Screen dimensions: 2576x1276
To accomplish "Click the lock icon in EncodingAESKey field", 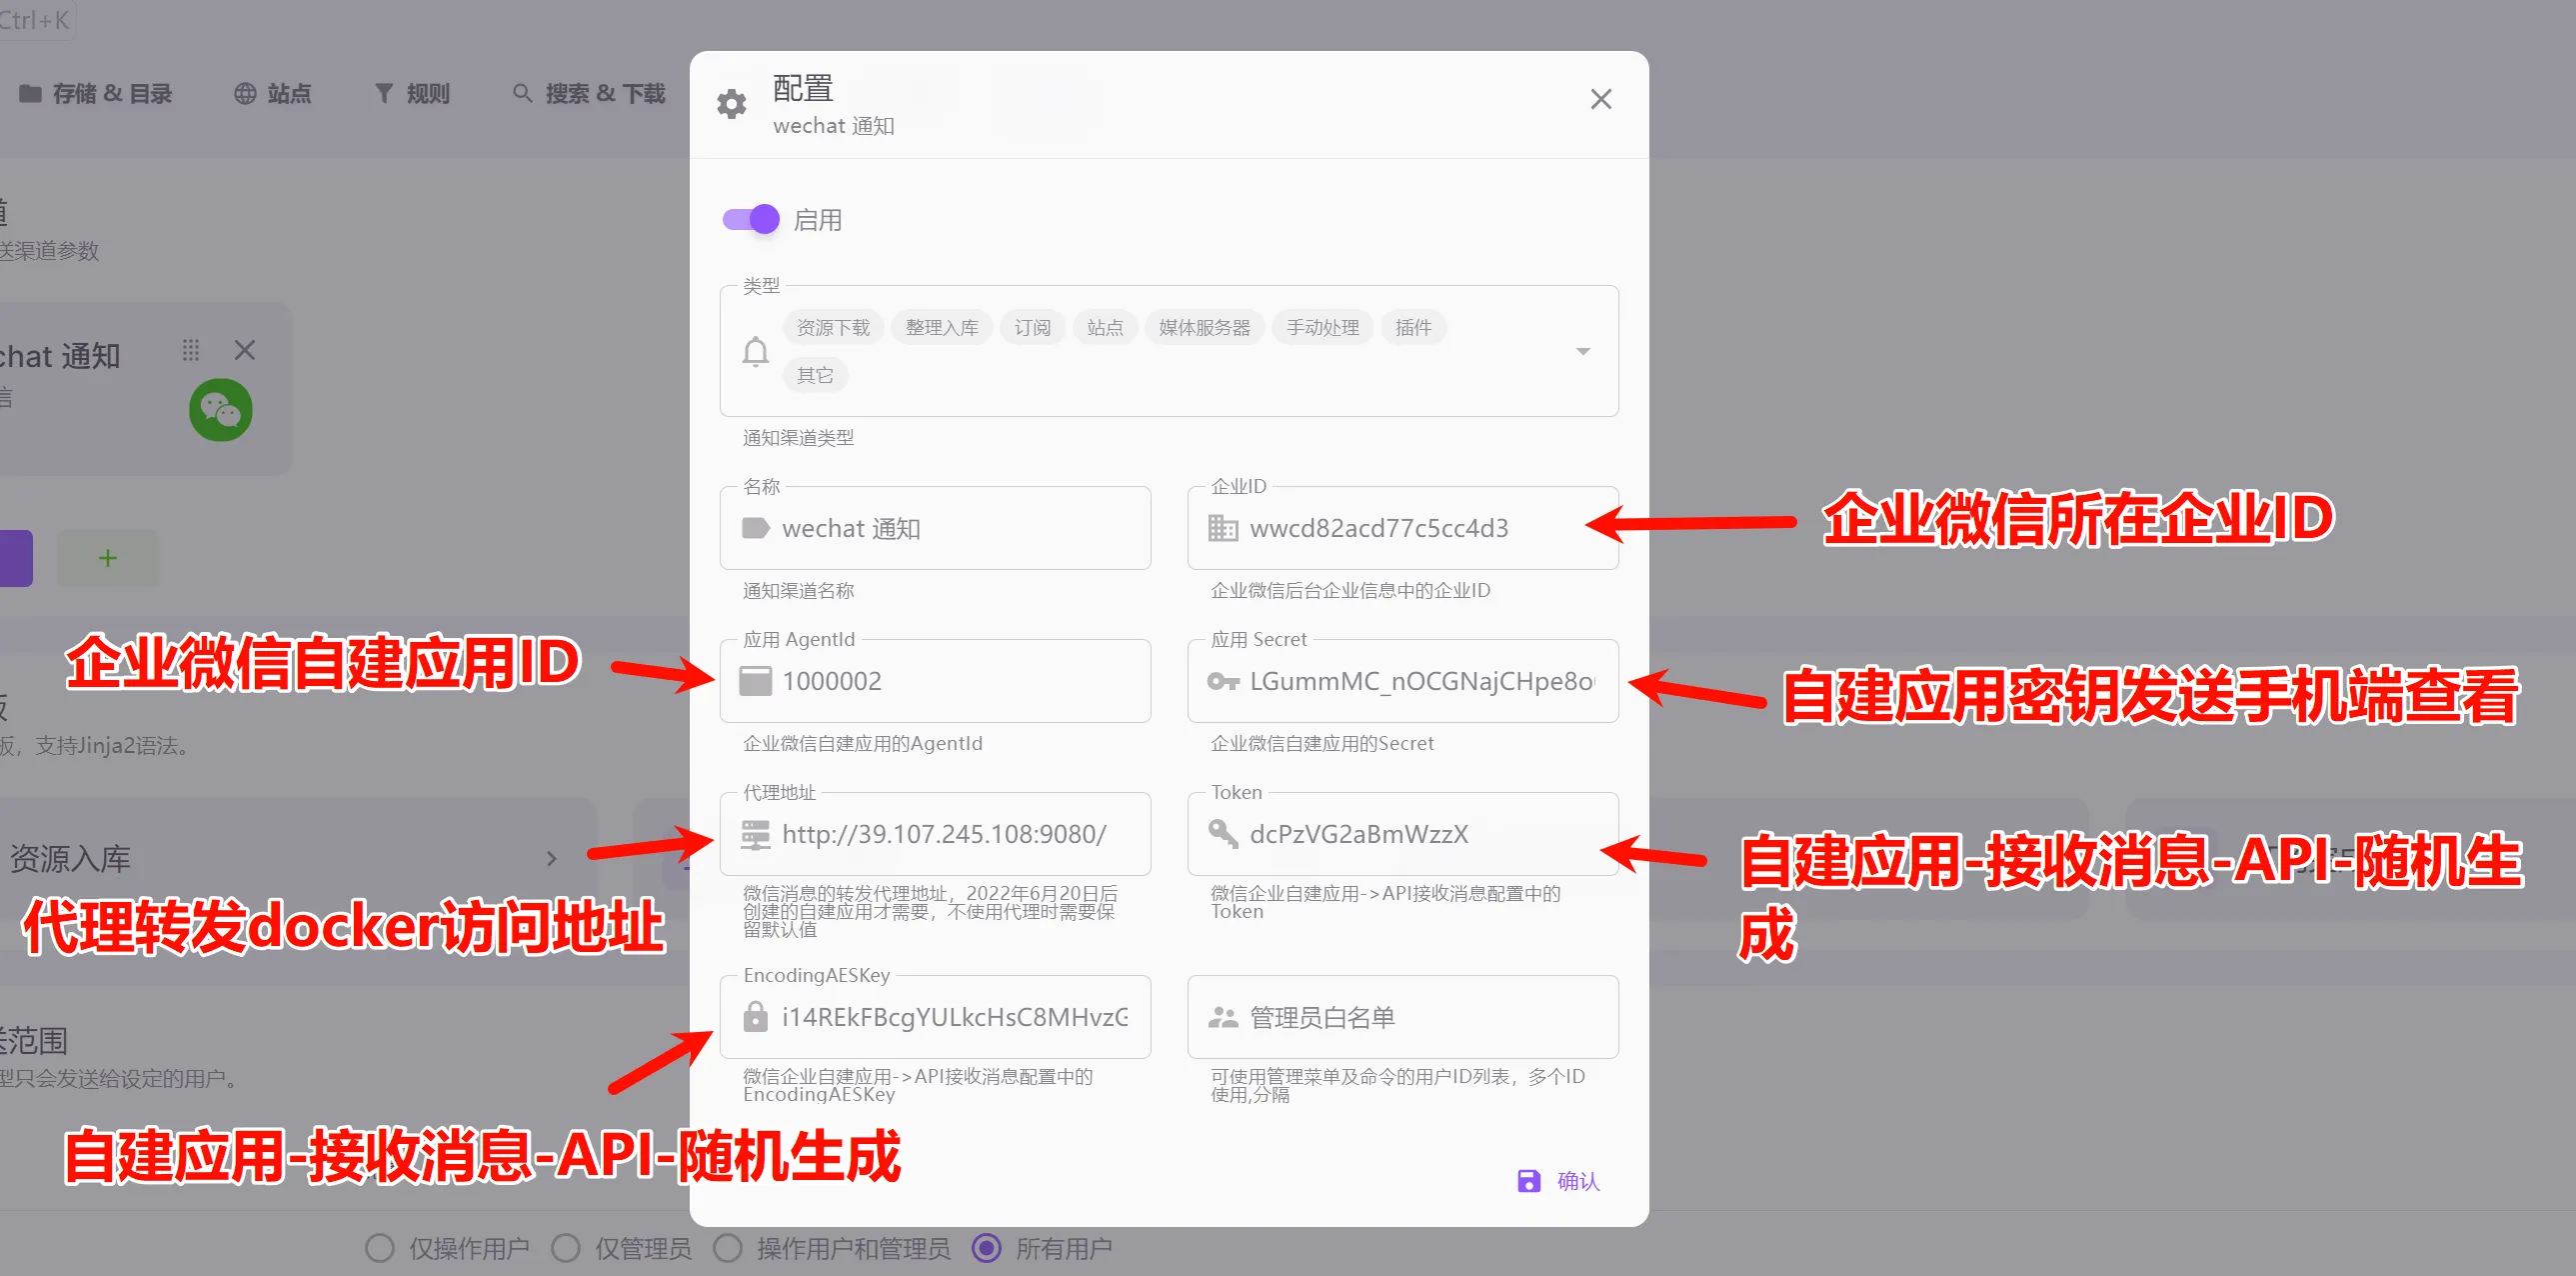I will tap(756, 1017).
